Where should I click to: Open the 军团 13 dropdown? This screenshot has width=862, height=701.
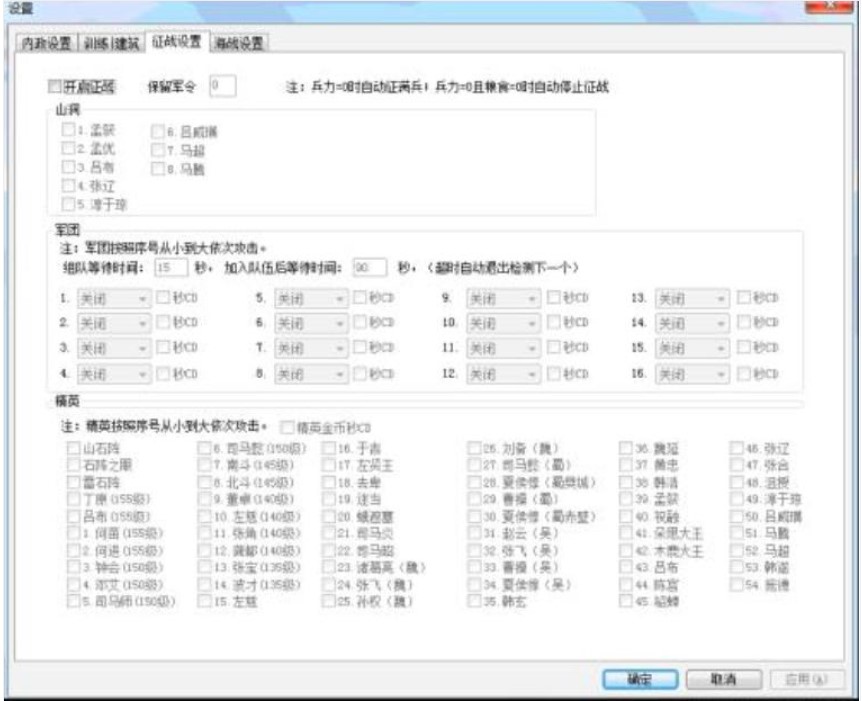[x=692, y=299]
